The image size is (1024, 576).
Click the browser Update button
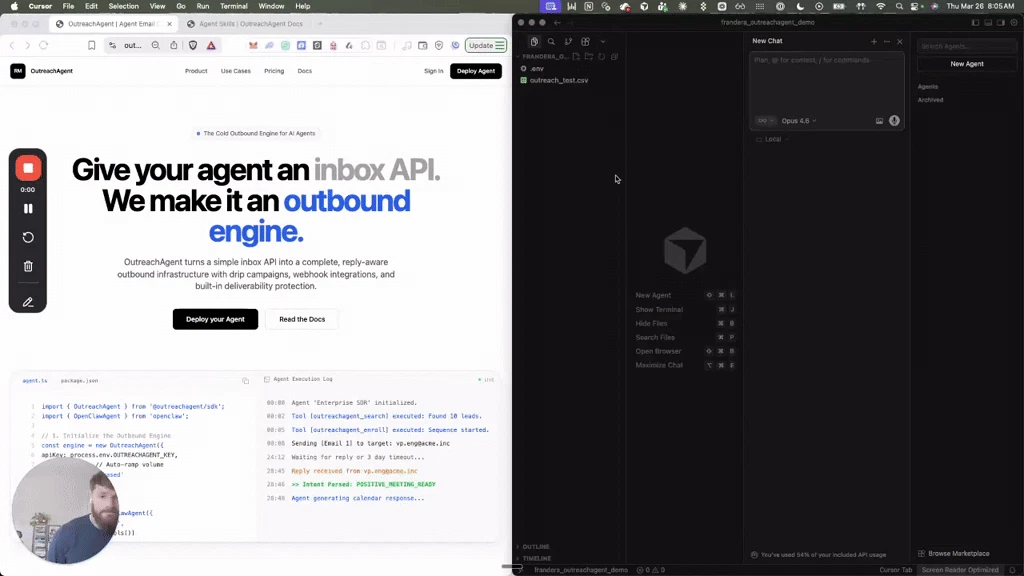click(485, 46)
